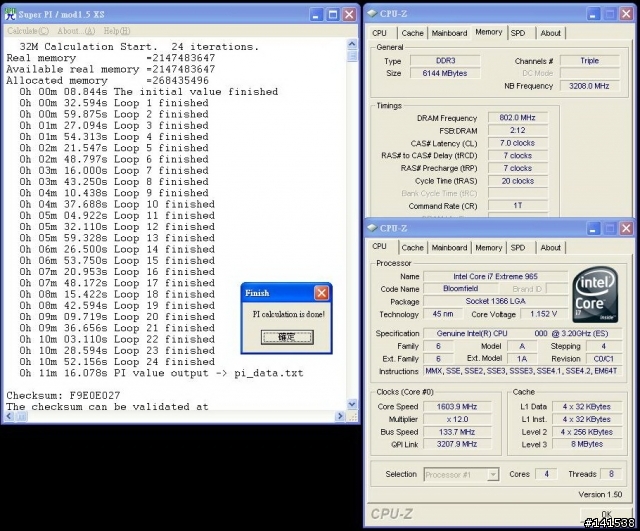The width and height of the screenshot is (640, 531).
Task: Click the Technology value 45 nm
Action: (443, 314)
